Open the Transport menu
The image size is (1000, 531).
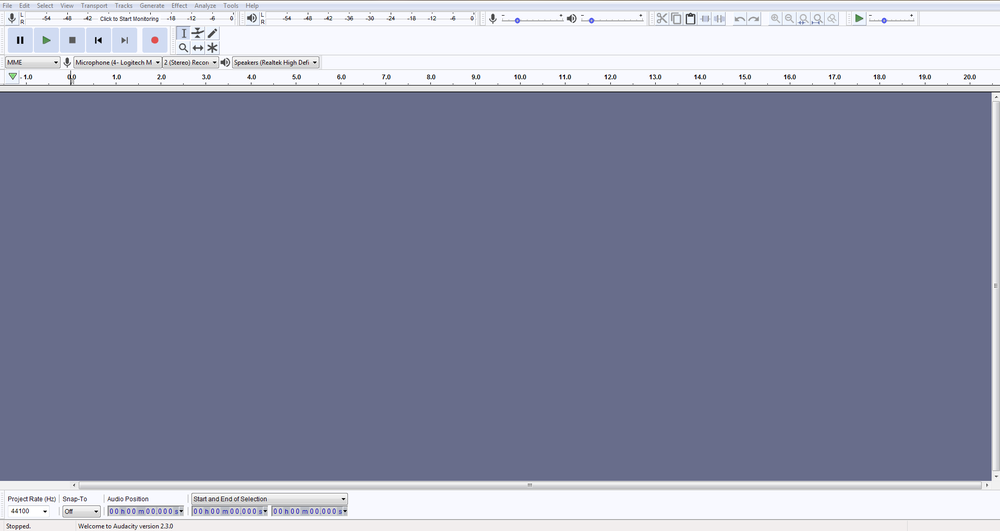[94, 5]
